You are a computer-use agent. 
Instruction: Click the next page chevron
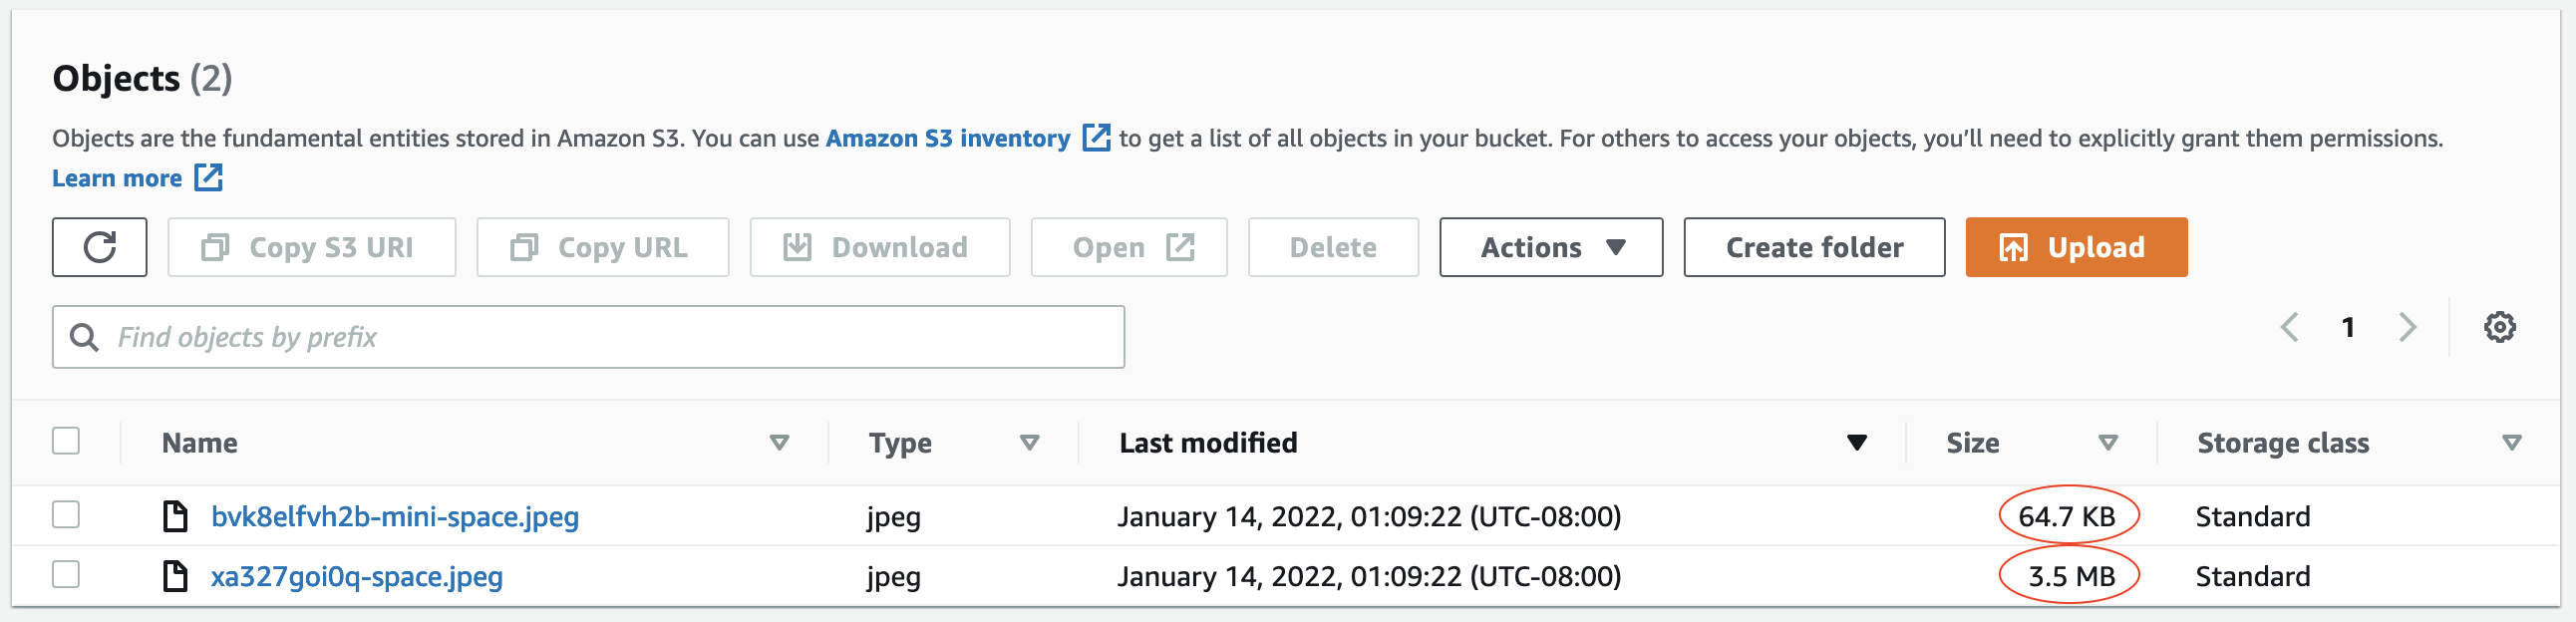2406,327
